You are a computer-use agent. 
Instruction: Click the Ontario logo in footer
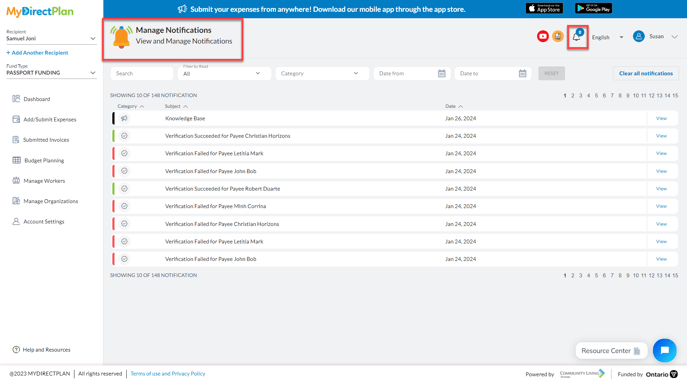click(x=662, y=374)
